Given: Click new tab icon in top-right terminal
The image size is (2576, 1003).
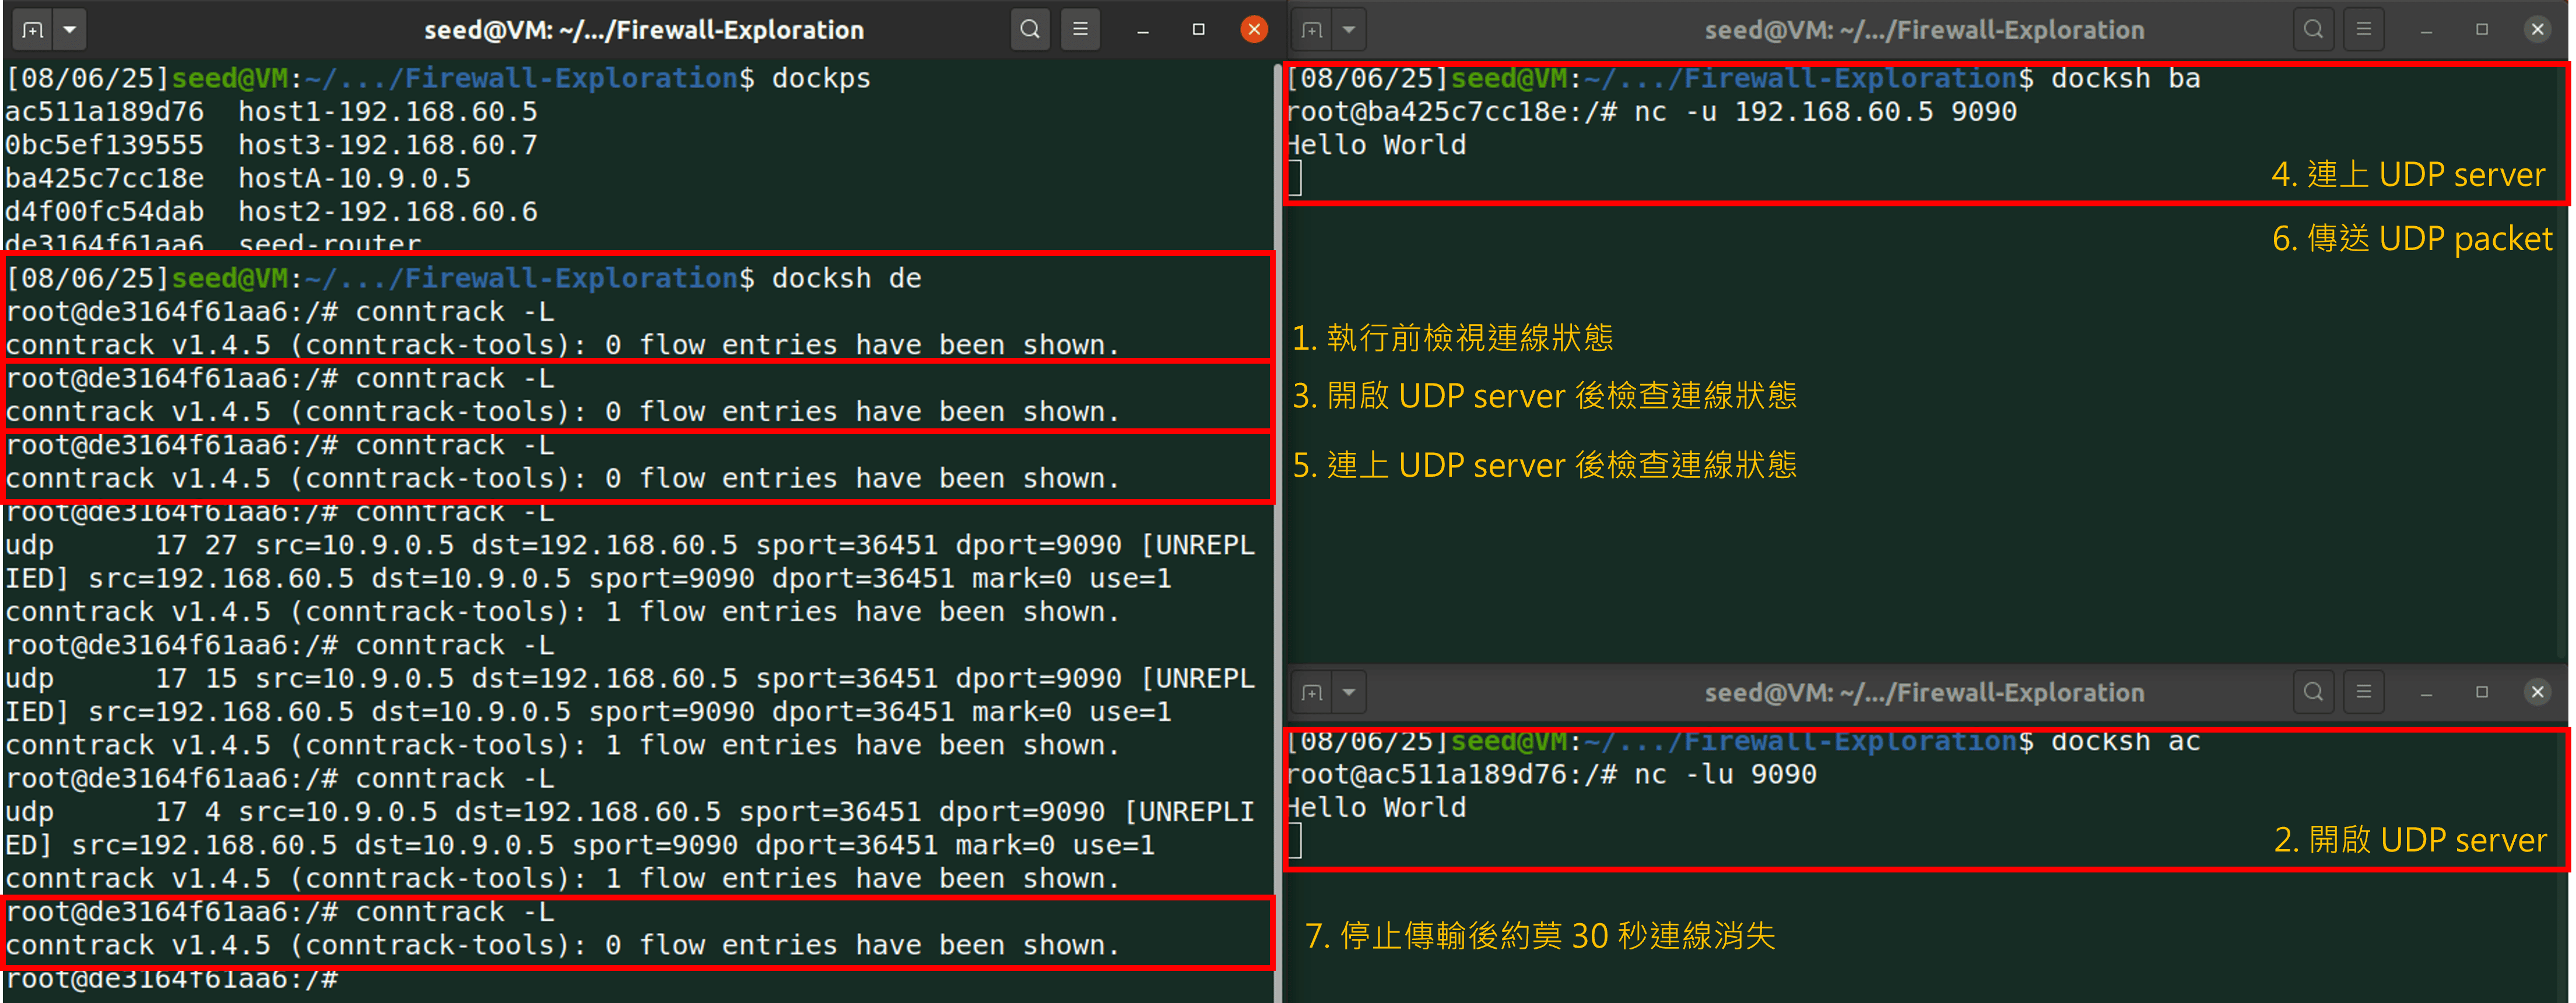Looking at the screenshot, I should tap(1312, 29).
